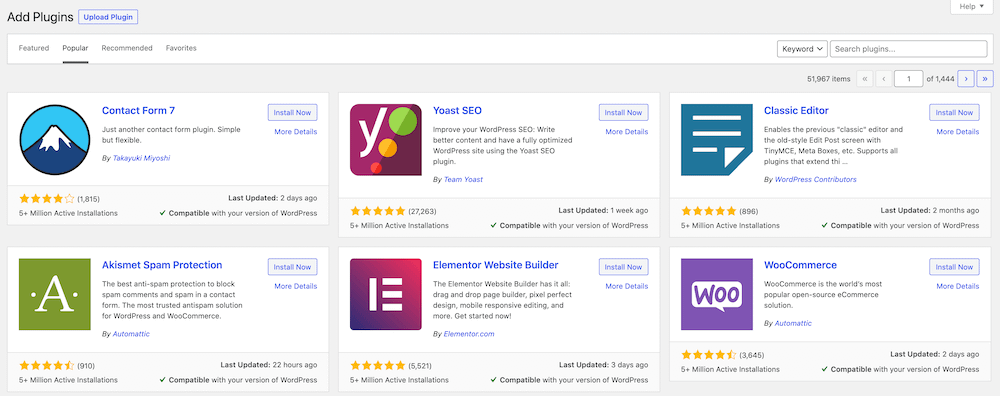This screenshot has width=1000, height=396.
Task: Focus the Search plugins field
Action: pos(909,49)
